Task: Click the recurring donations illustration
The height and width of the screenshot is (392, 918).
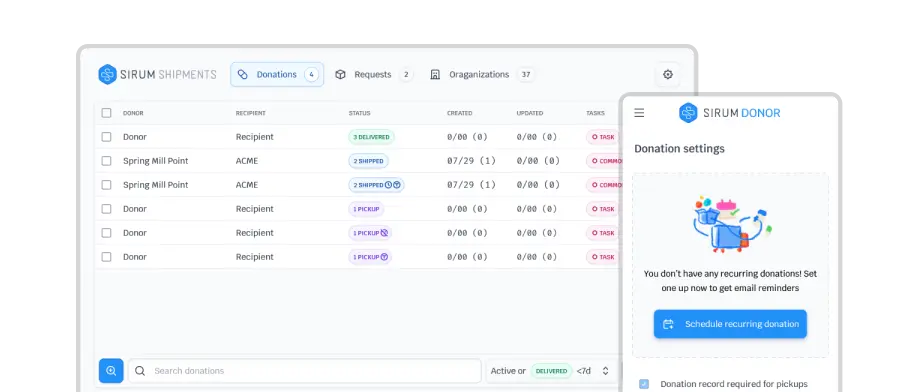Action: coord(731,224)
